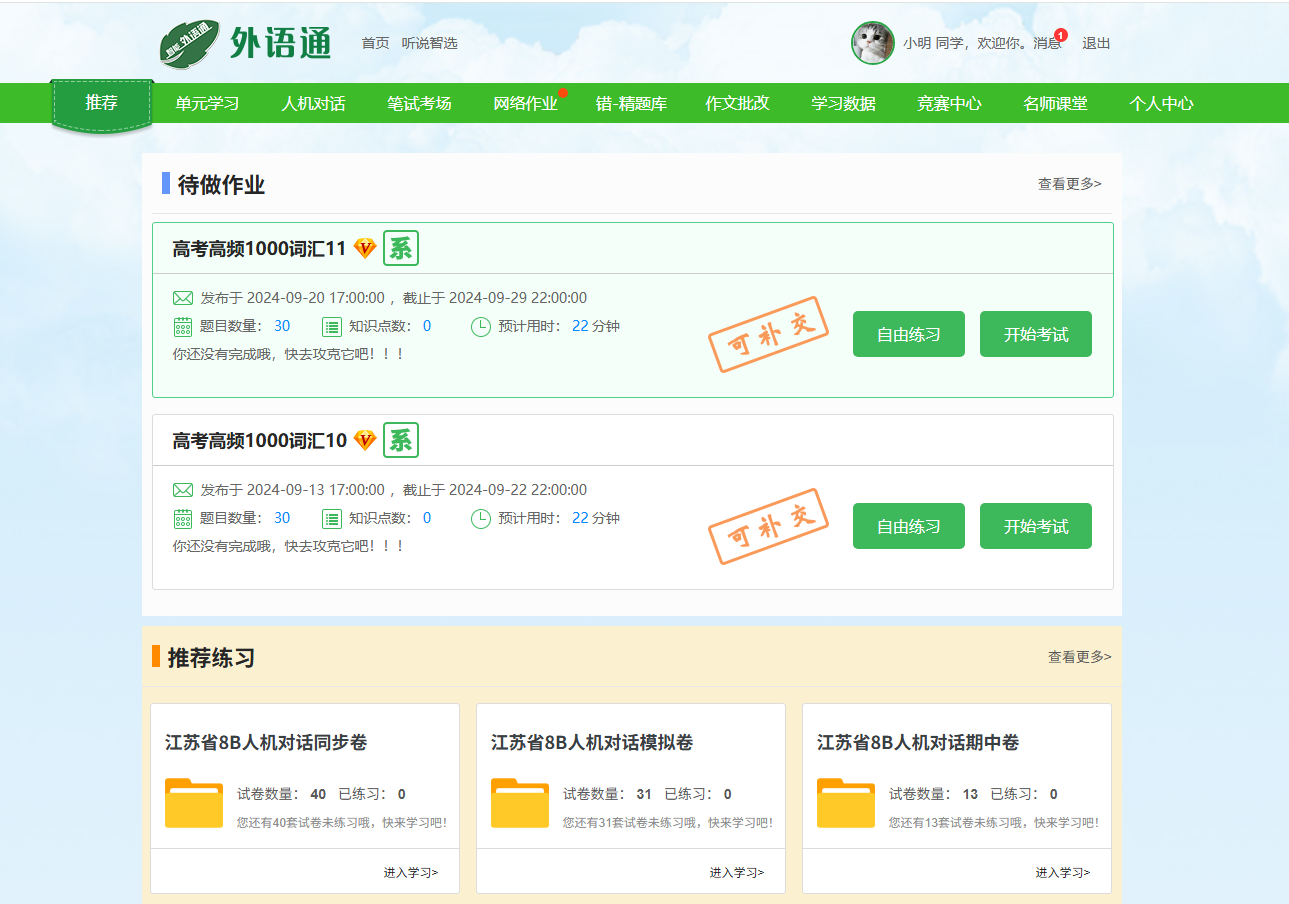Choose 自由练习 for 高考高频1000词汇10
1289x904 pixels.
tap(908, 526)
